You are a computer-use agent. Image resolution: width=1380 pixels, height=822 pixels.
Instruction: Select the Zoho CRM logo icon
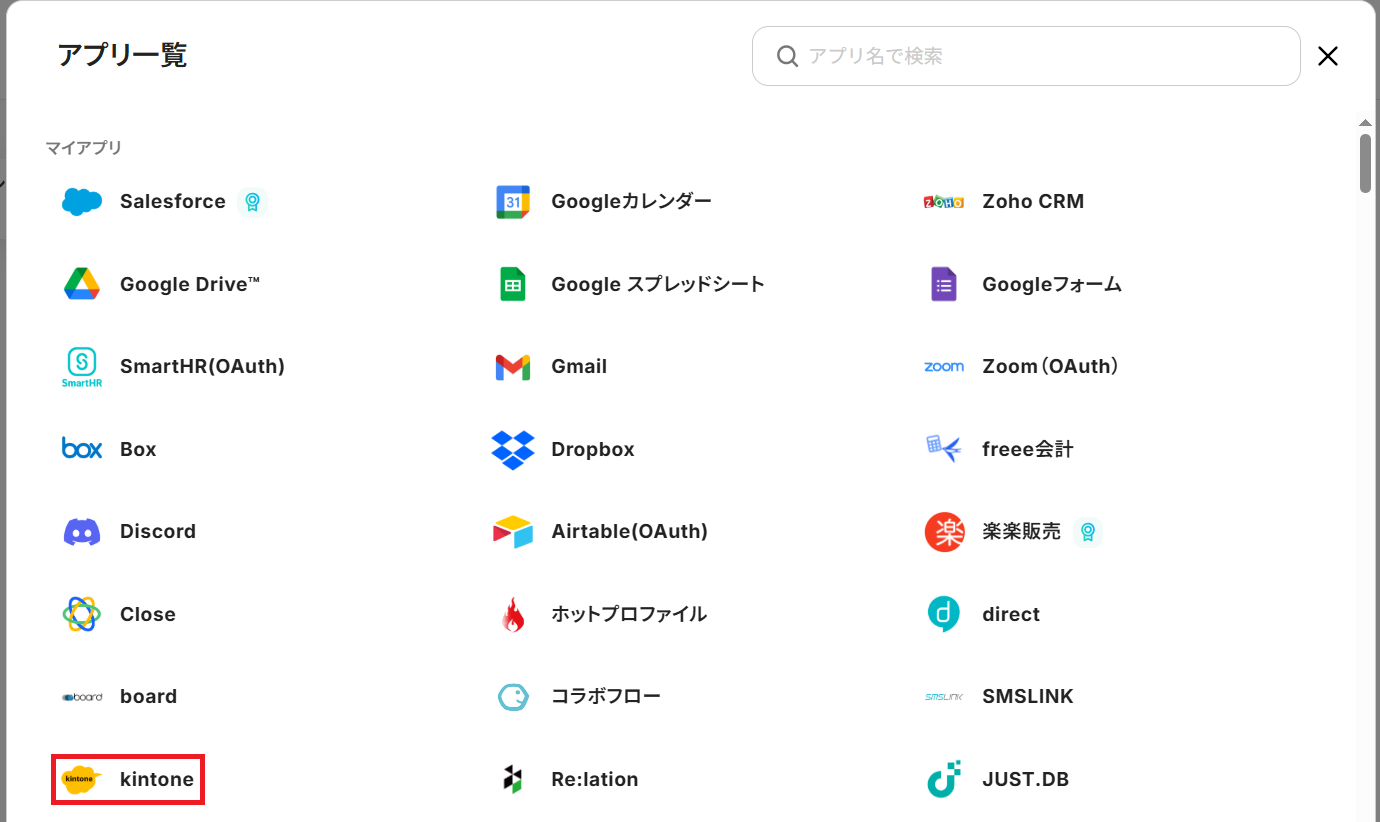pos(944,202)
